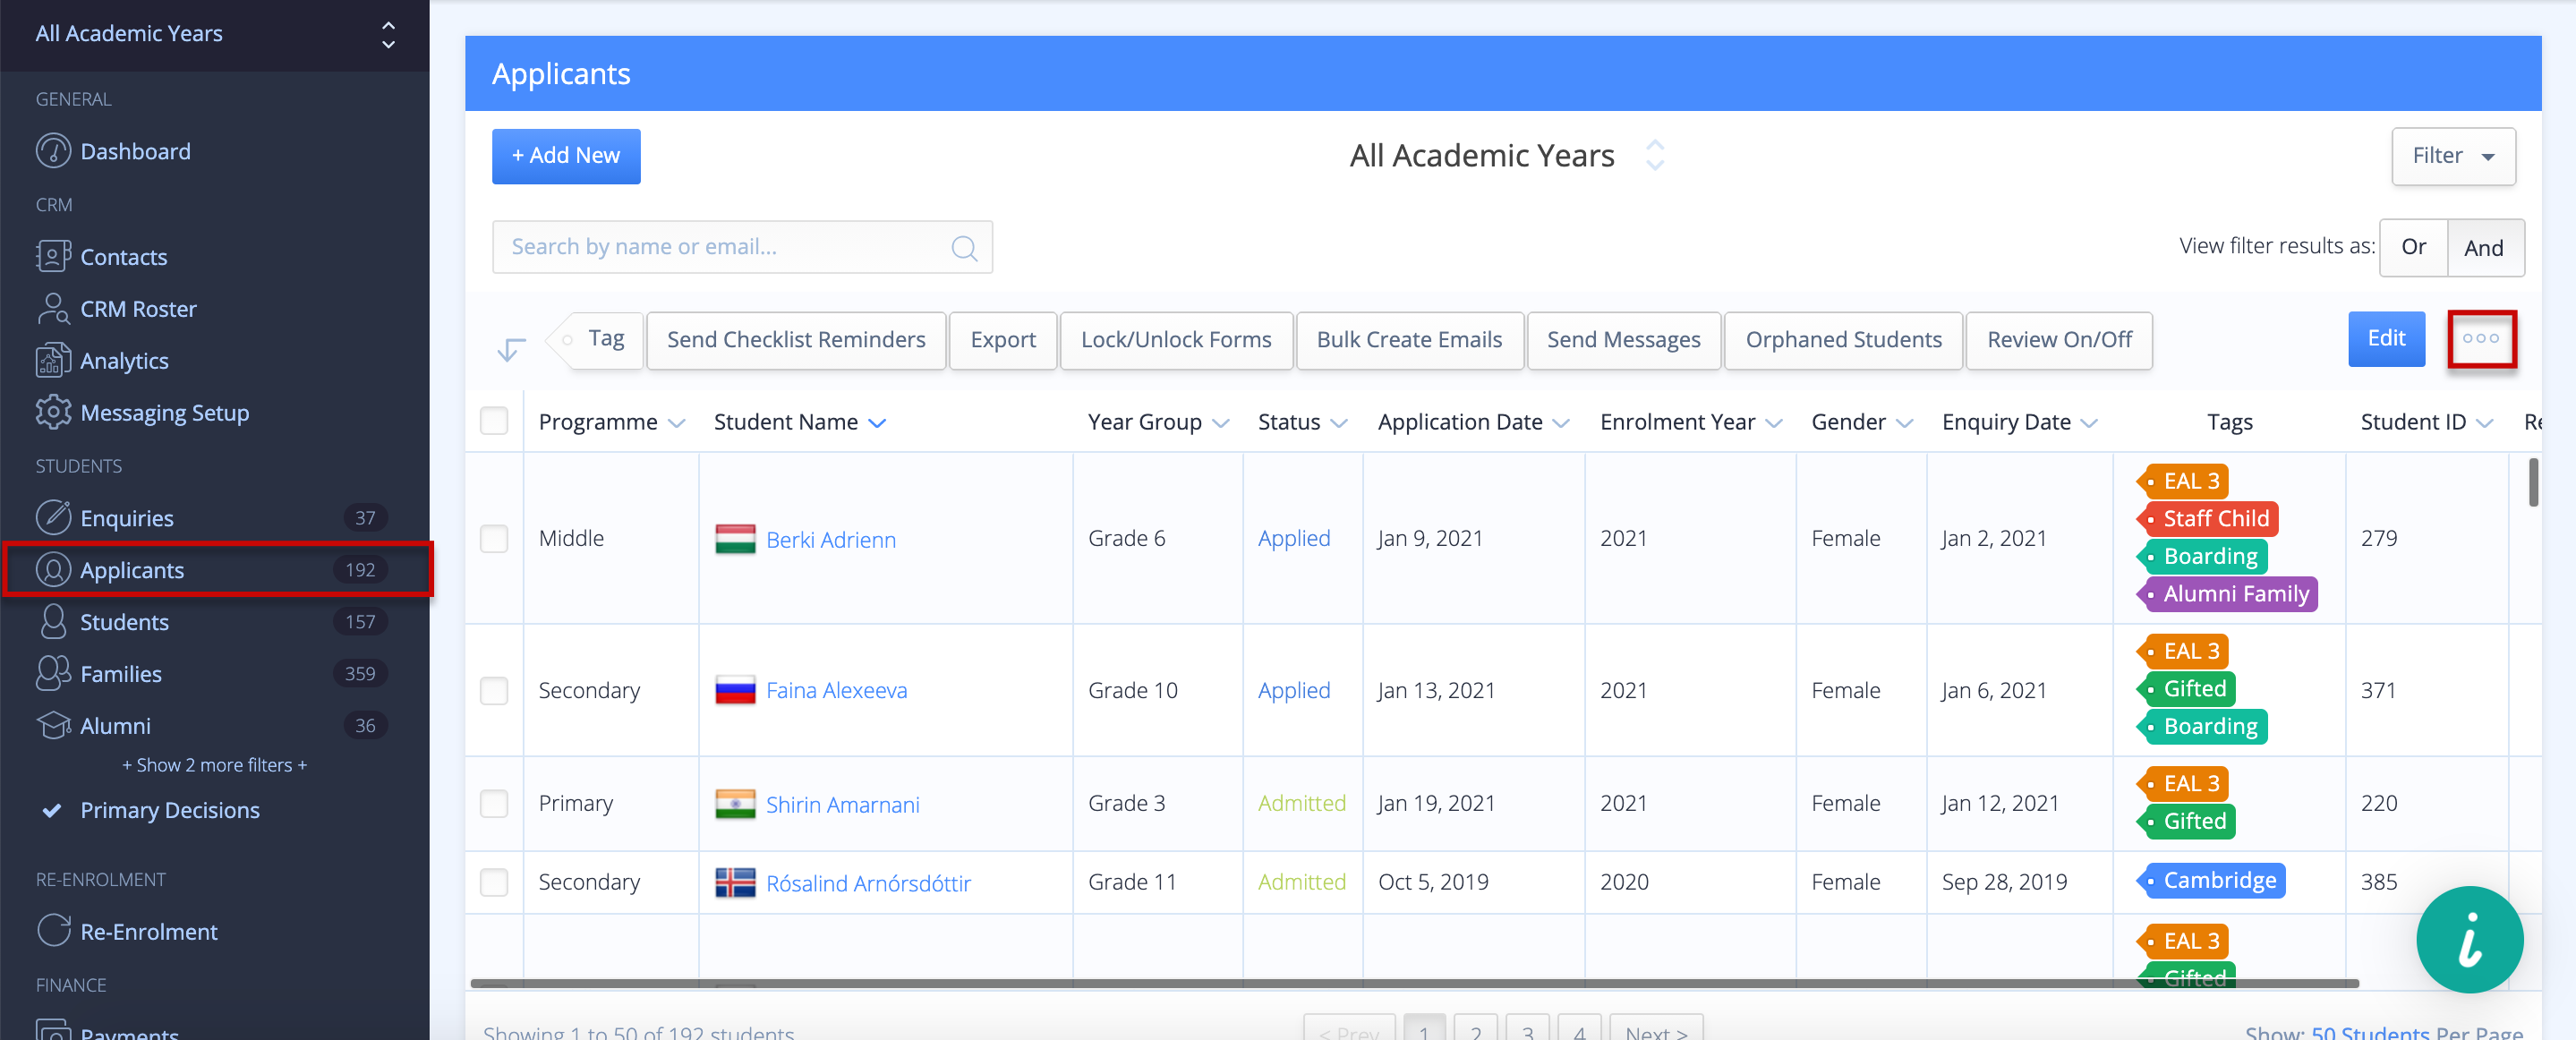
Task: Click the CRM Roster person icon
Action: 53,308
